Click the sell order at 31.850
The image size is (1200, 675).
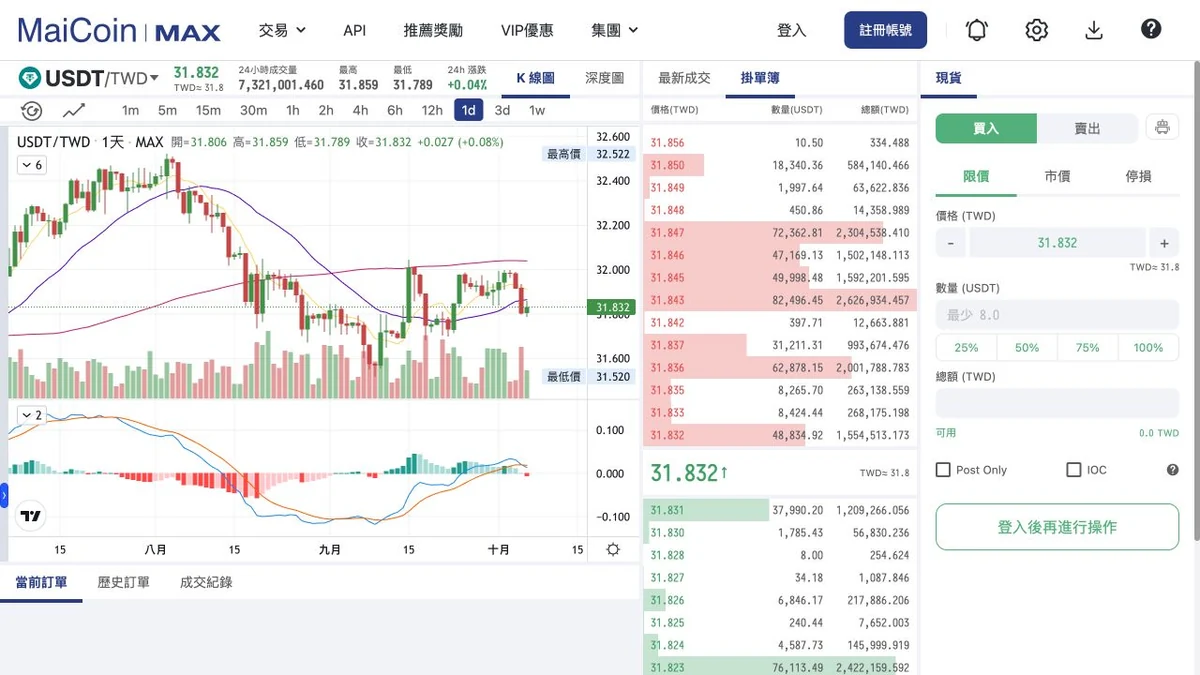coord(780,165)
